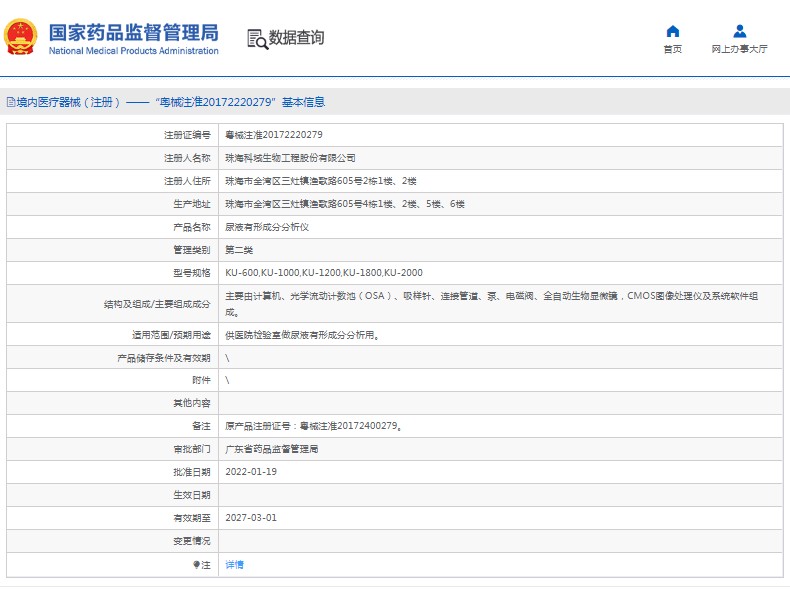790x591 pixels.
Task: Select registrant 珠海科域生物工程股份有限公司
Action: (290, 158)
